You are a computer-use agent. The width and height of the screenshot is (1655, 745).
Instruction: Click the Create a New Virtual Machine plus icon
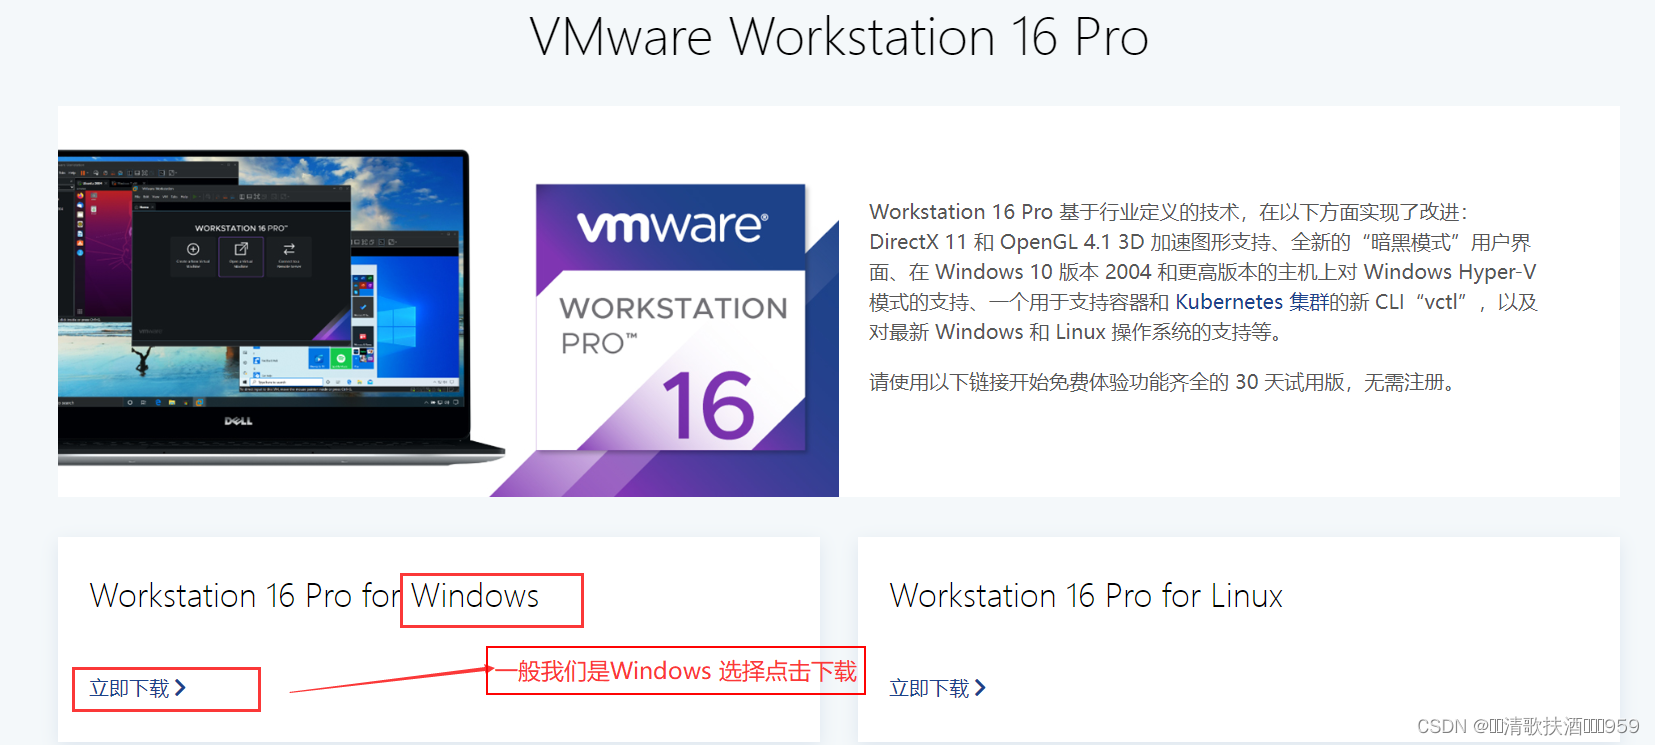coord(193,249)
